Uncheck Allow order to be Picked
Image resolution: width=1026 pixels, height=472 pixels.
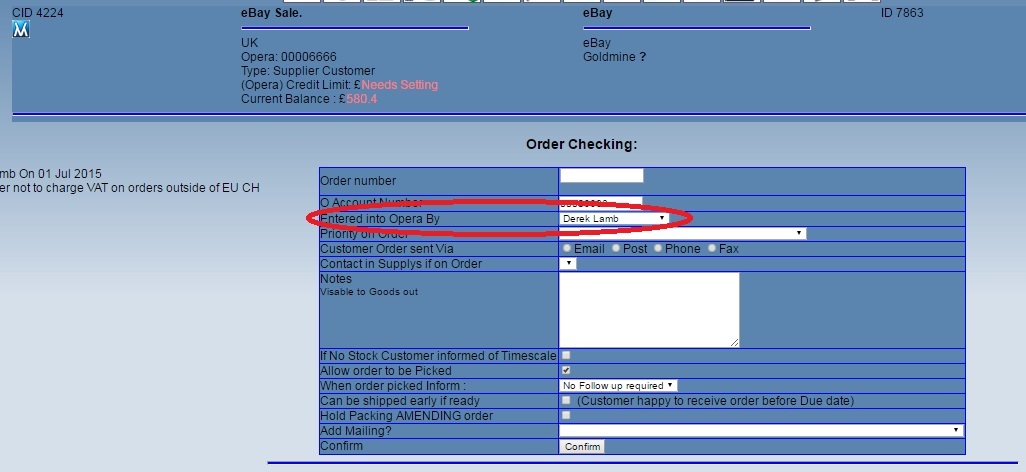pyautogui.click(x=566, y=370)
